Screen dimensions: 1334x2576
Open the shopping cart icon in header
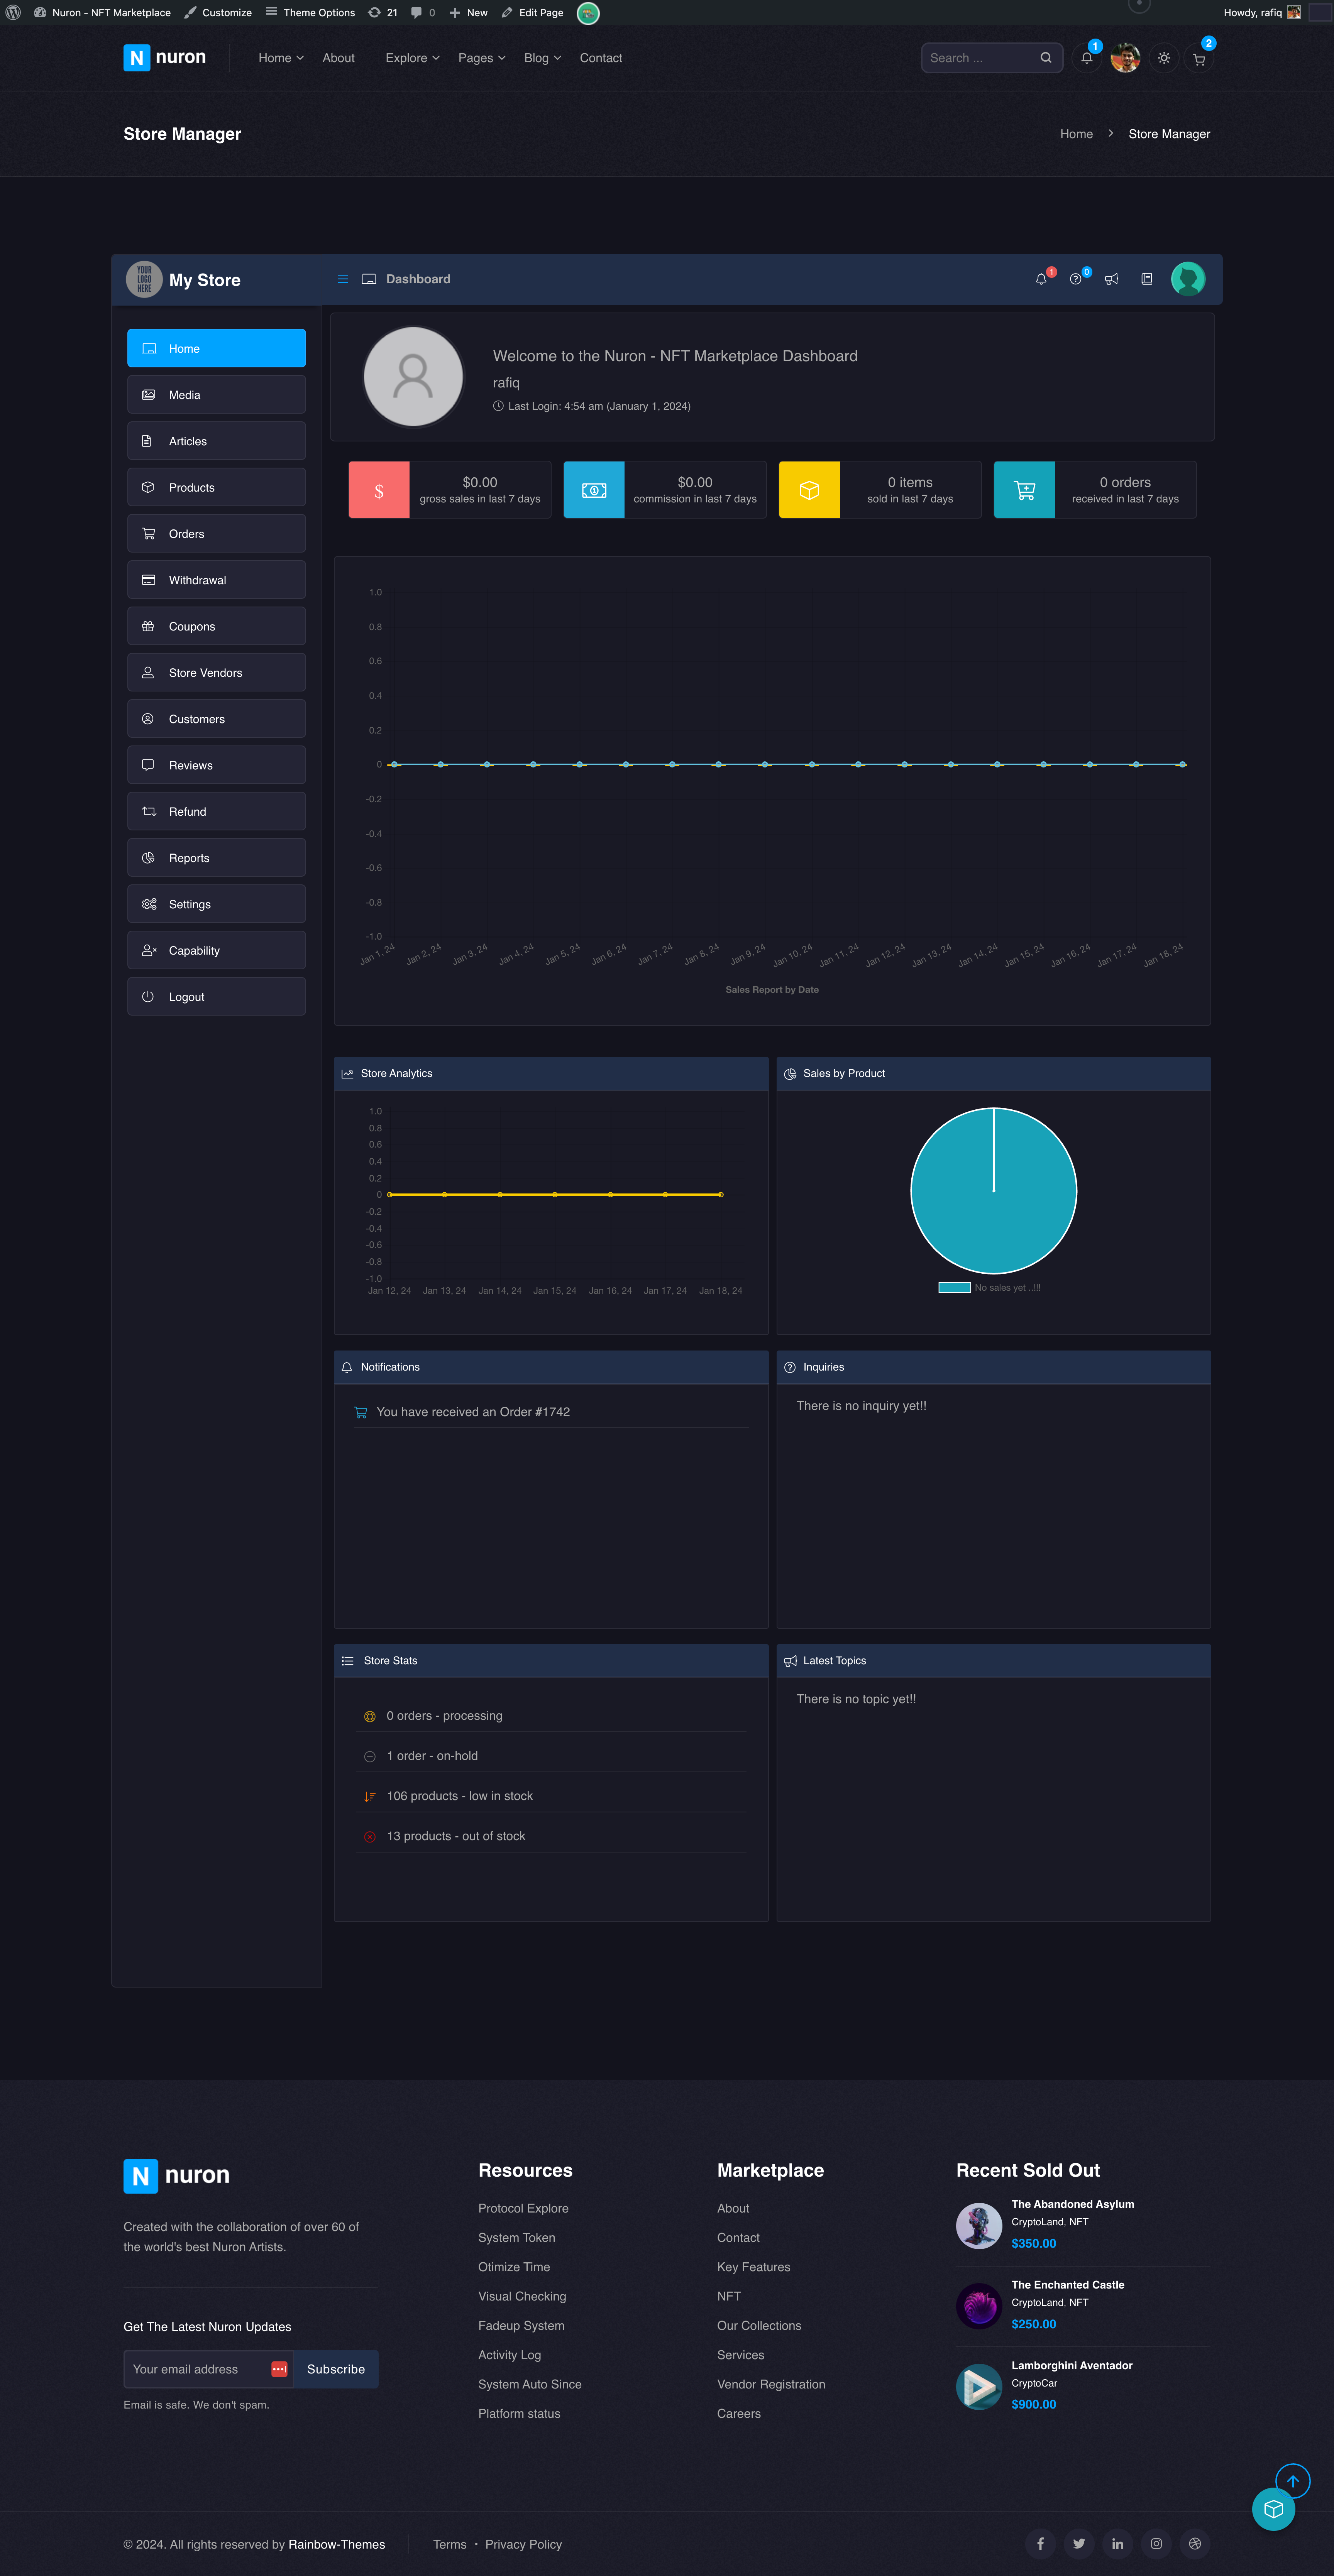pyautogui.click(x=1199, y=59)
